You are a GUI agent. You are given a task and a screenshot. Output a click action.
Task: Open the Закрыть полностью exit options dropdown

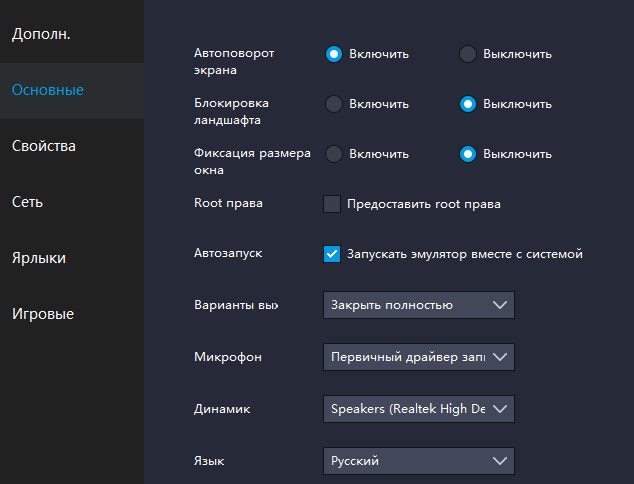tap(418, 305)
